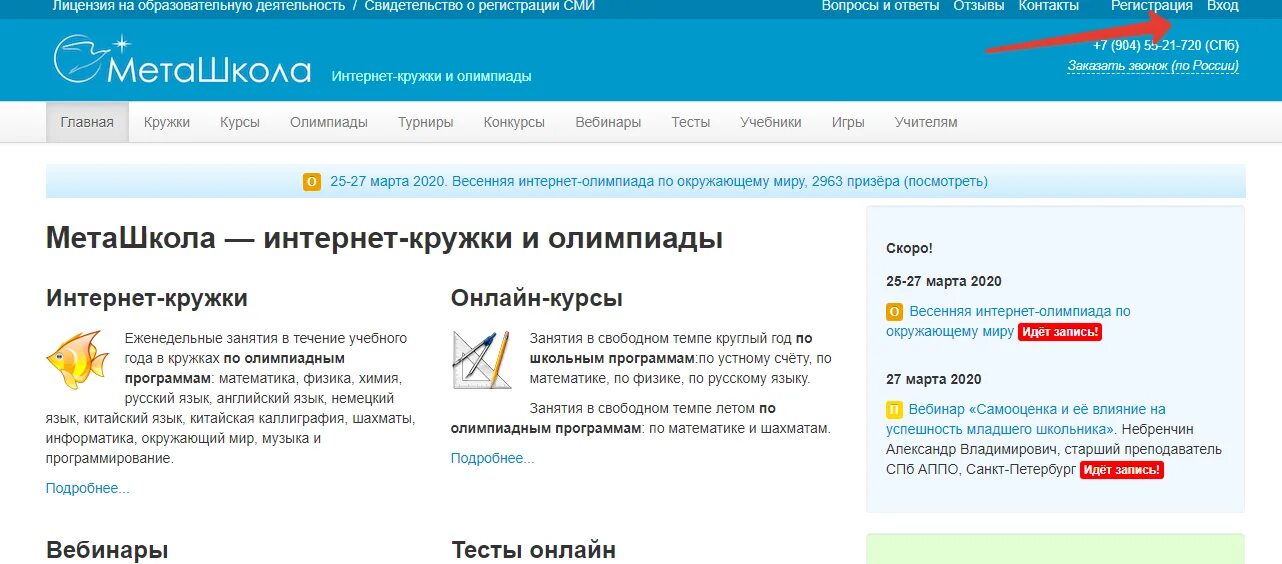Click the Онлайн-курсы heading
The height and width of the screenshot is (564, 1282).
tap(537, 298)
